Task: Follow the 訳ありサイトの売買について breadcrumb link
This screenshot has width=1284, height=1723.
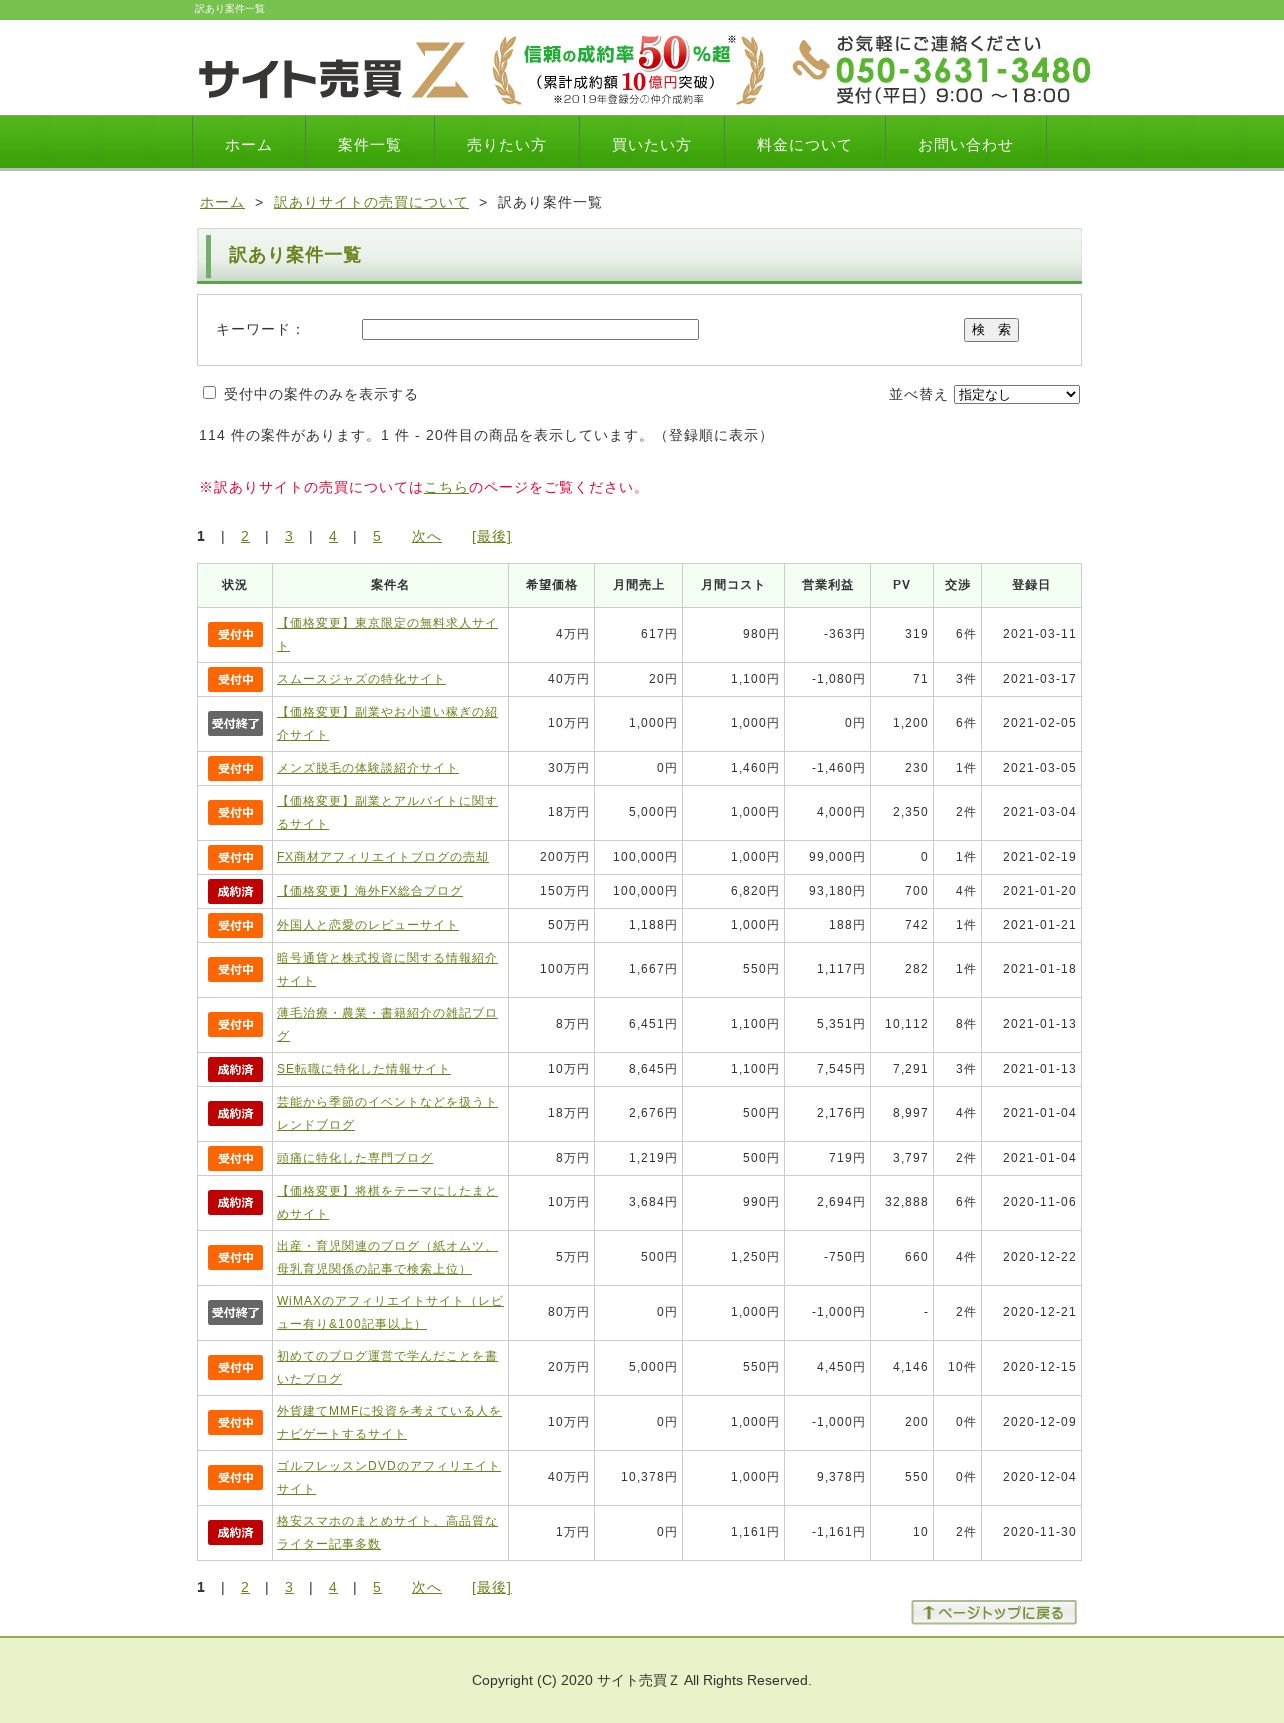Action: tap(371, 202)
